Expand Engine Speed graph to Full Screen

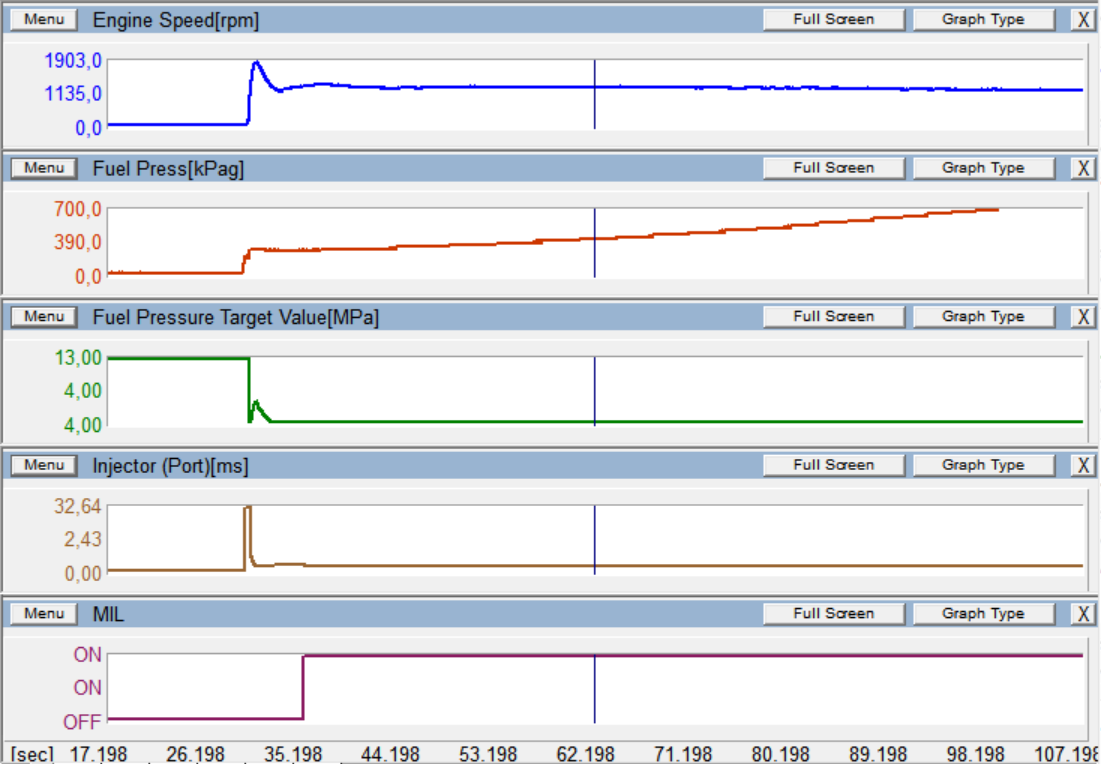pos(833,20)
